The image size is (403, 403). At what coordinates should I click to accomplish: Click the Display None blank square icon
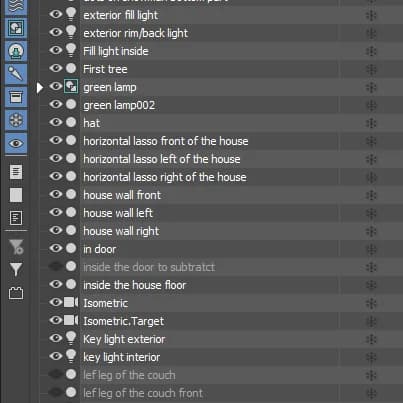click(16, 195)
